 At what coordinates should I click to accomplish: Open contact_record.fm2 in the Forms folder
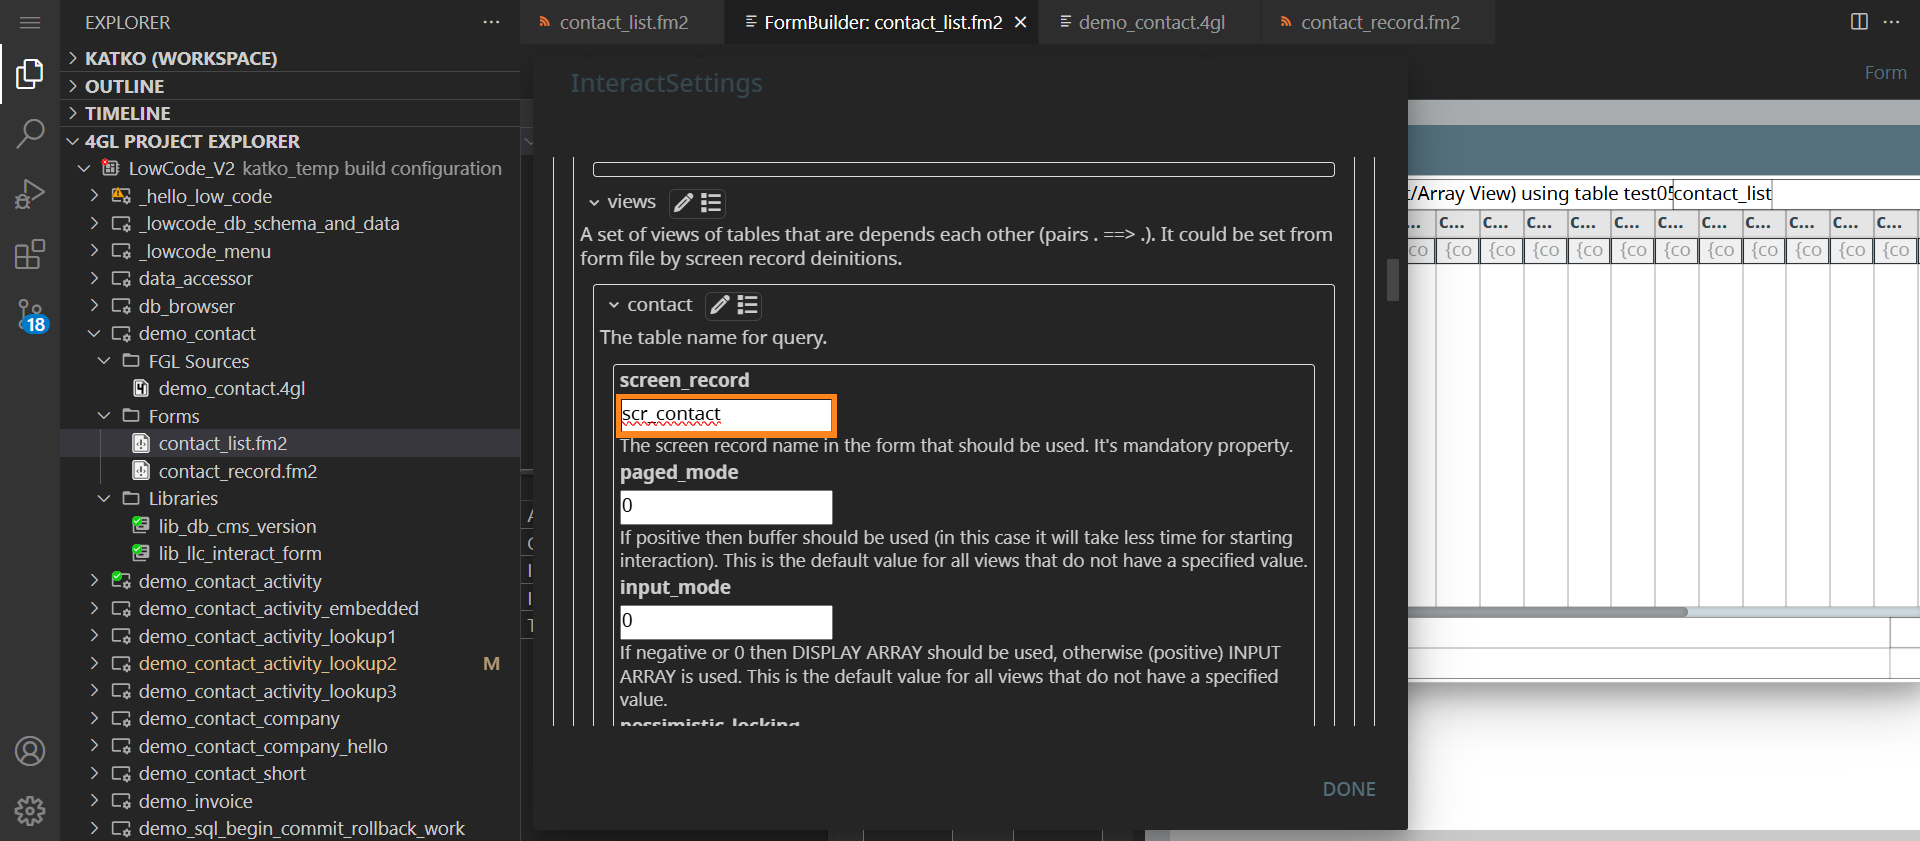pyautogui.click(x=237, y=471)
